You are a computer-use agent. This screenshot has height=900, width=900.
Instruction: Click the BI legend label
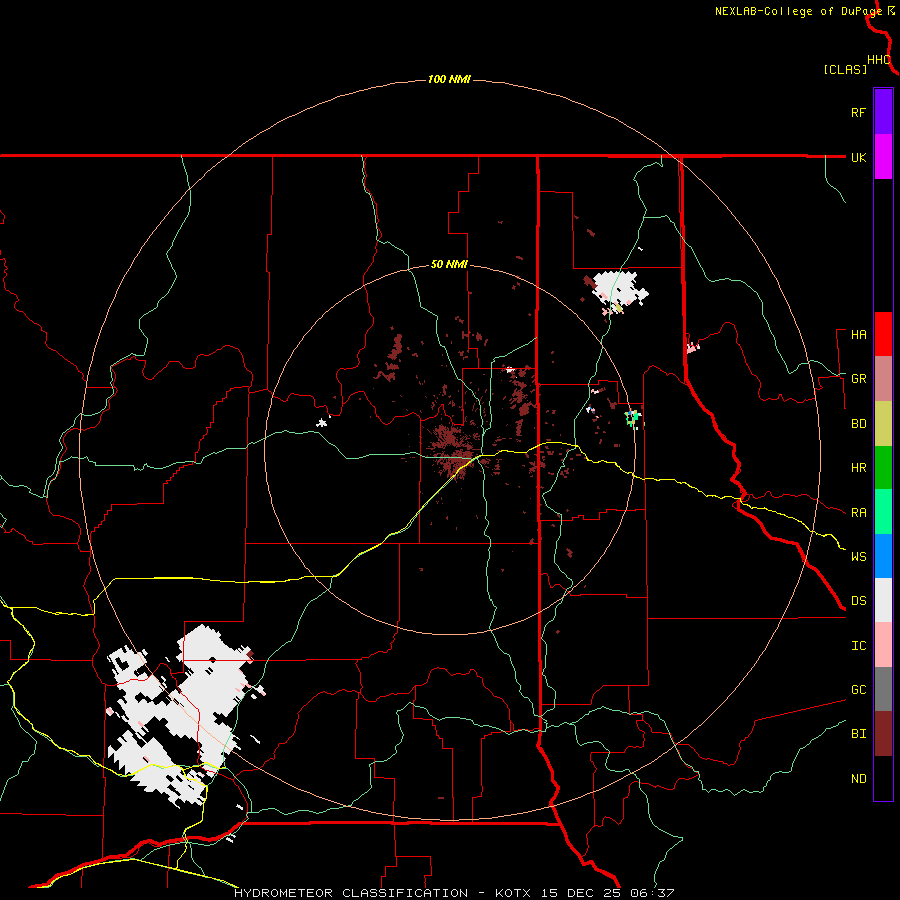859,734
